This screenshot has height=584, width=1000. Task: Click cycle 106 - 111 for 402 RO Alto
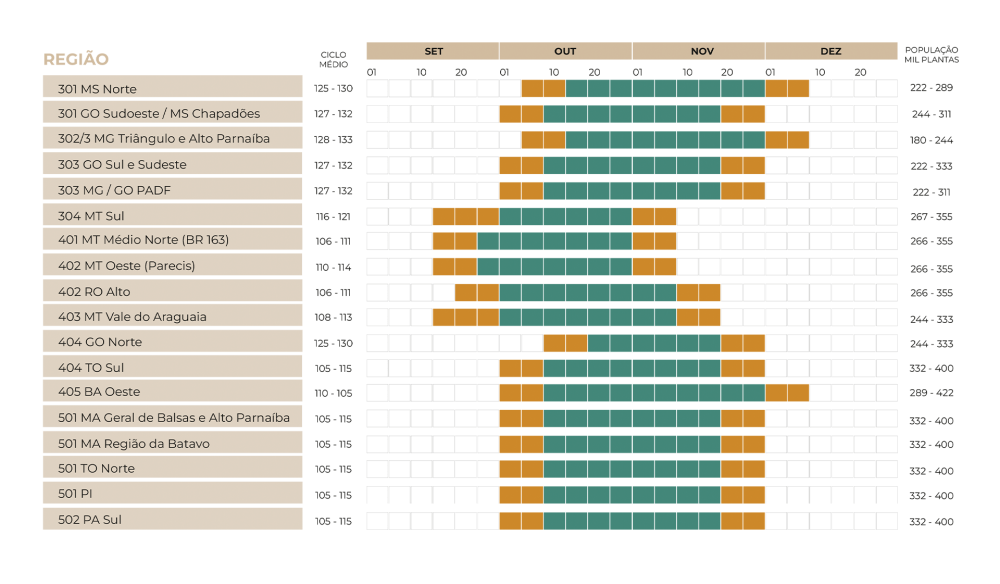(334, 293)
